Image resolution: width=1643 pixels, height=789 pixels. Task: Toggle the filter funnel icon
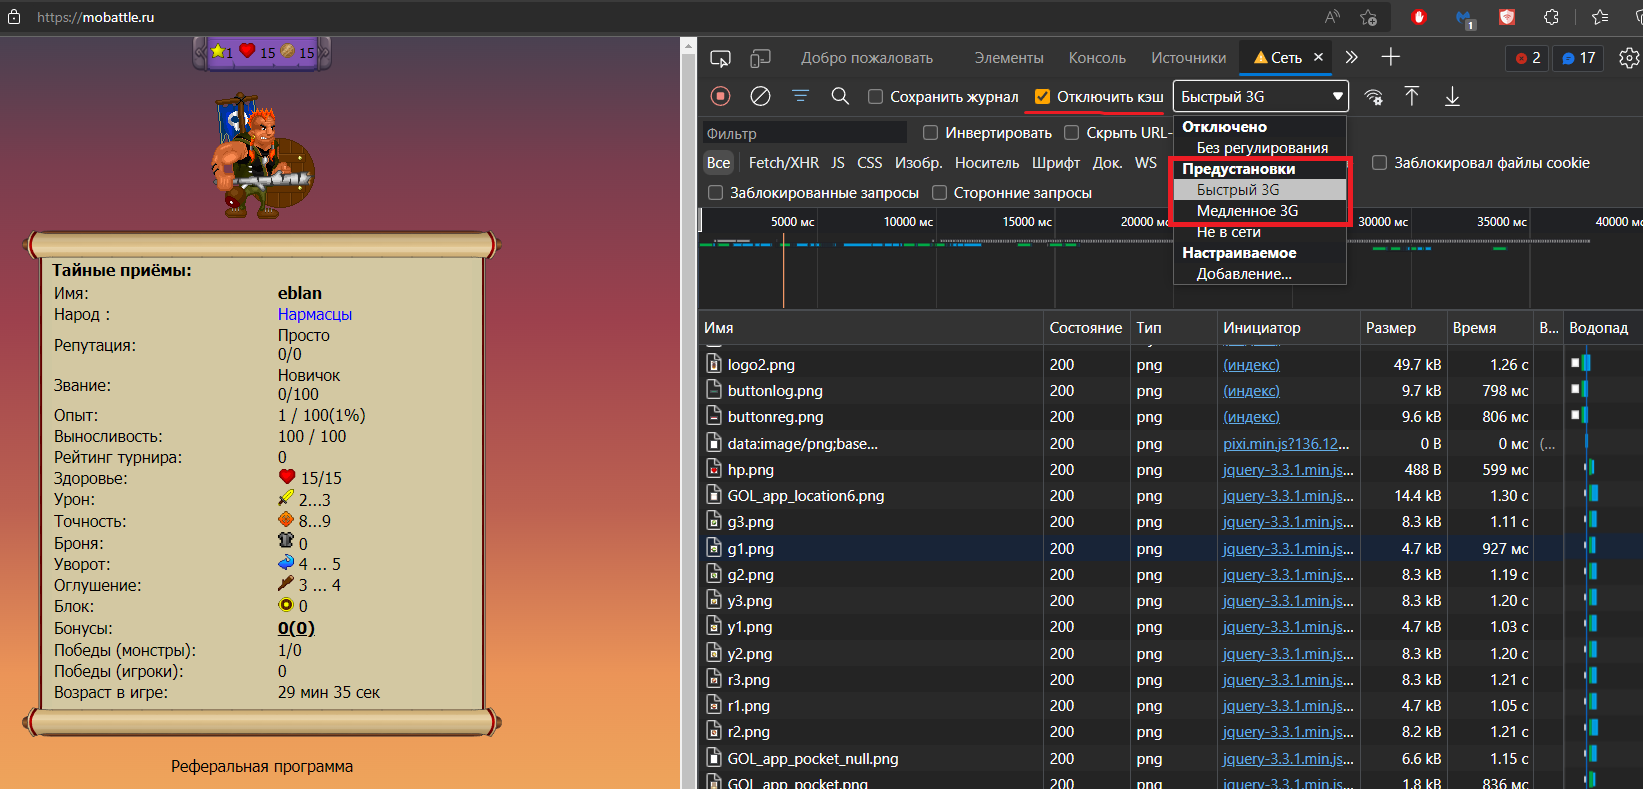(x=800, y=96)
